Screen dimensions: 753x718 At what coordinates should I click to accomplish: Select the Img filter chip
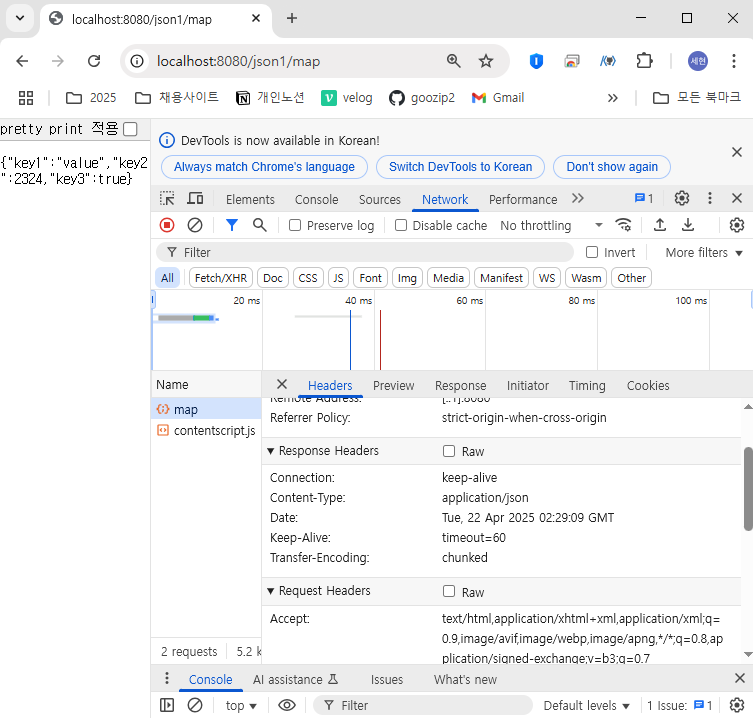tap(407, 278)
